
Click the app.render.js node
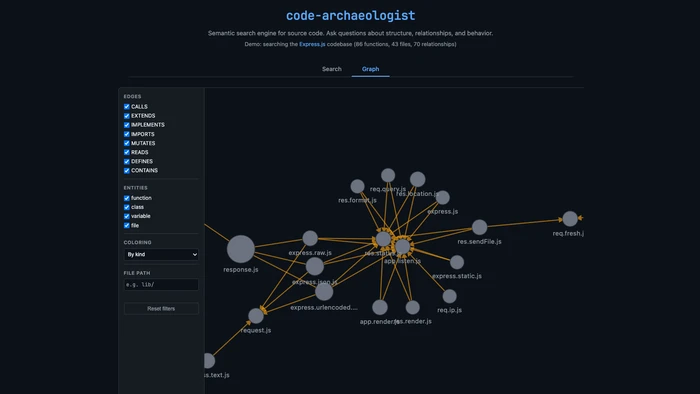[380, 307]
